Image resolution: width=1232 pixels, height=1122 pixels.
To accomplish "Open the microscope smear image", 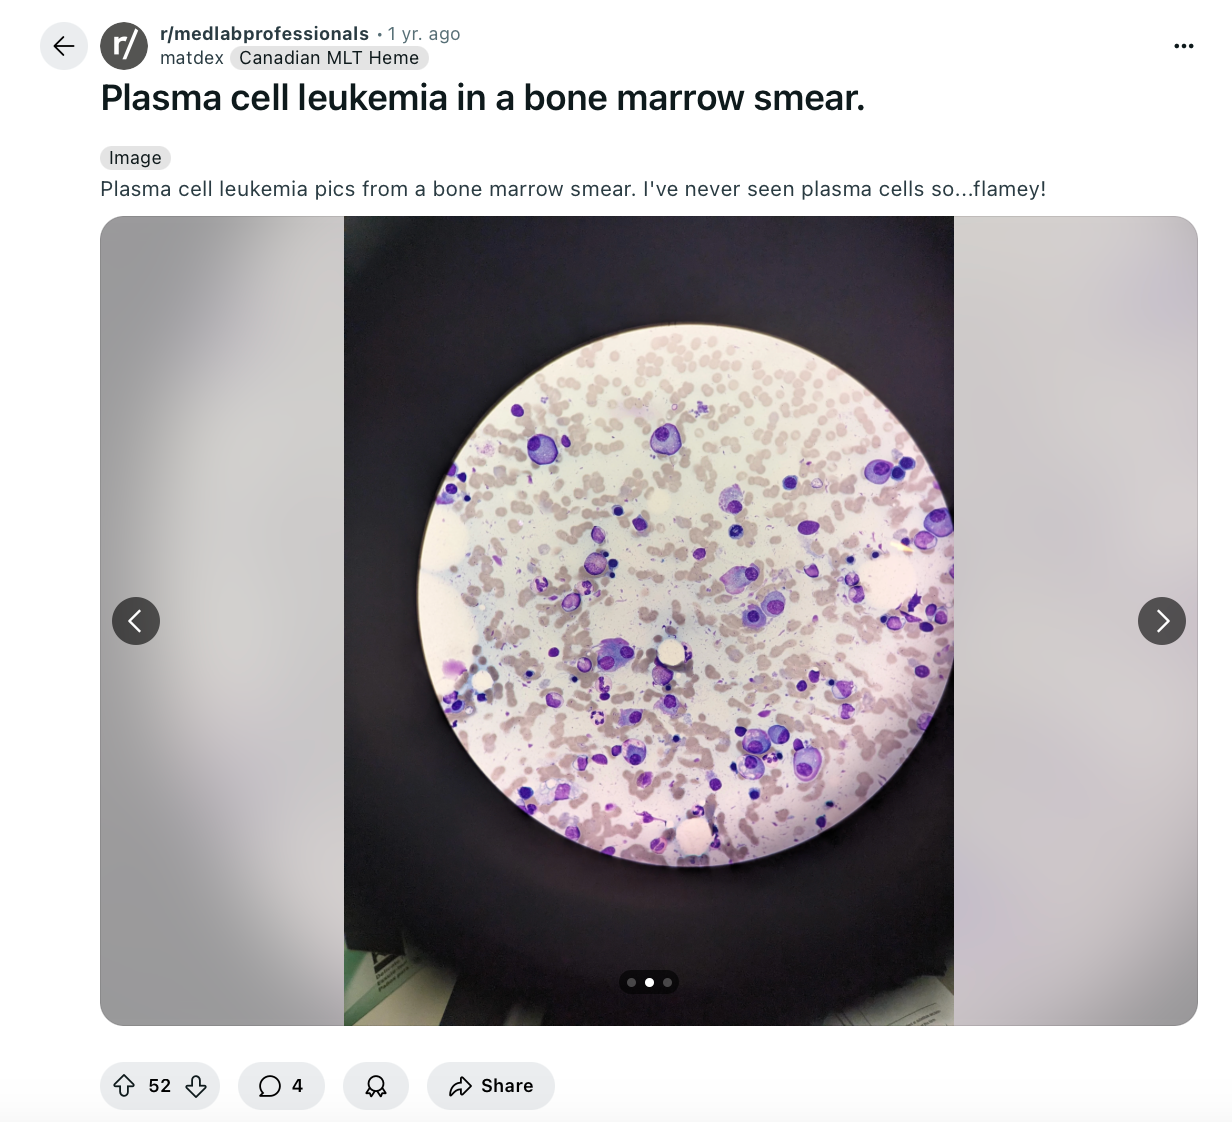I will coord(649,621).
